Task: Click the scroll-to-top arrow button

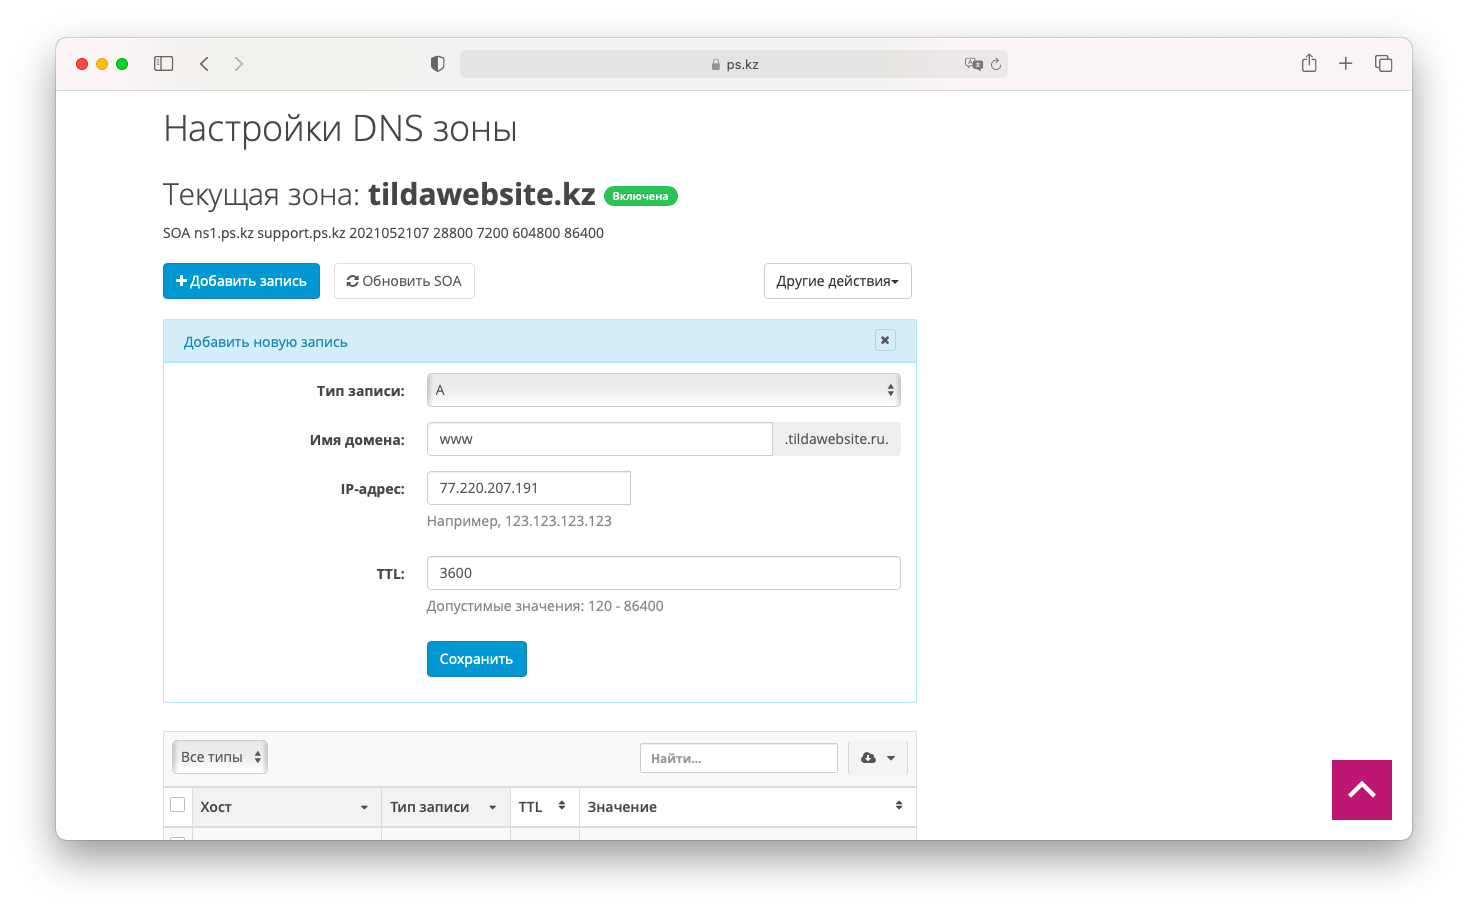Action: pos(1362,790)
